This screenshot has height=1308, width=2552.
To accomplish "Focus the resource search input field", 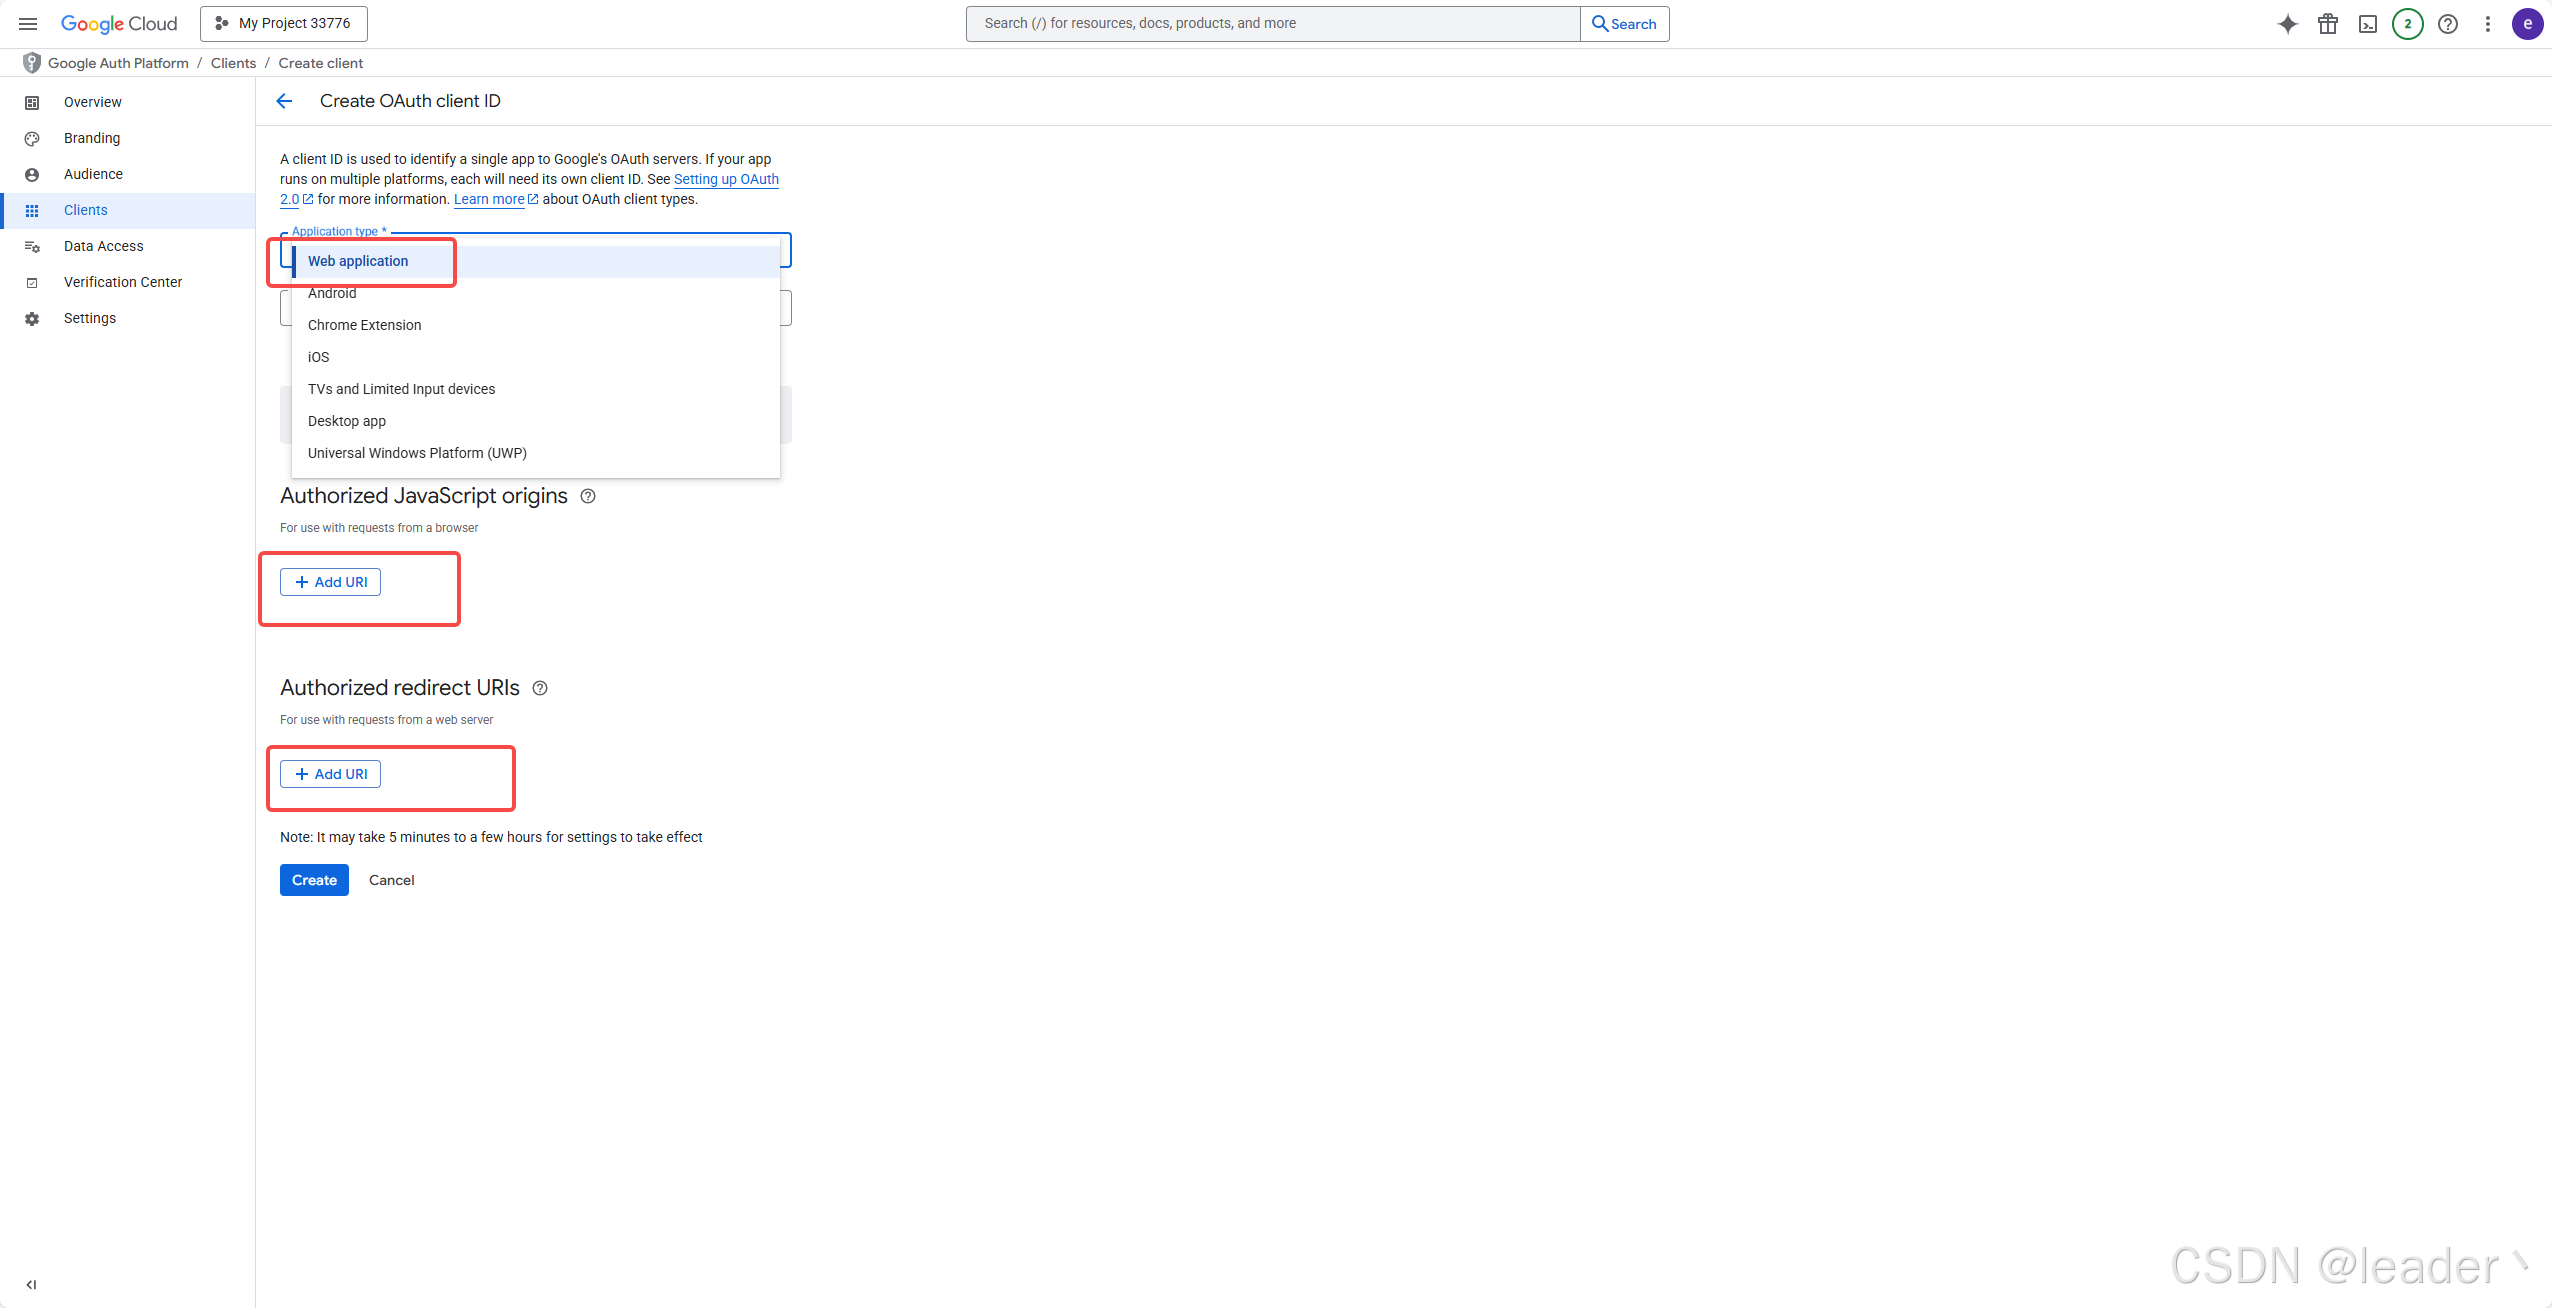I will pyautogui.click(x=1272, y=23).
